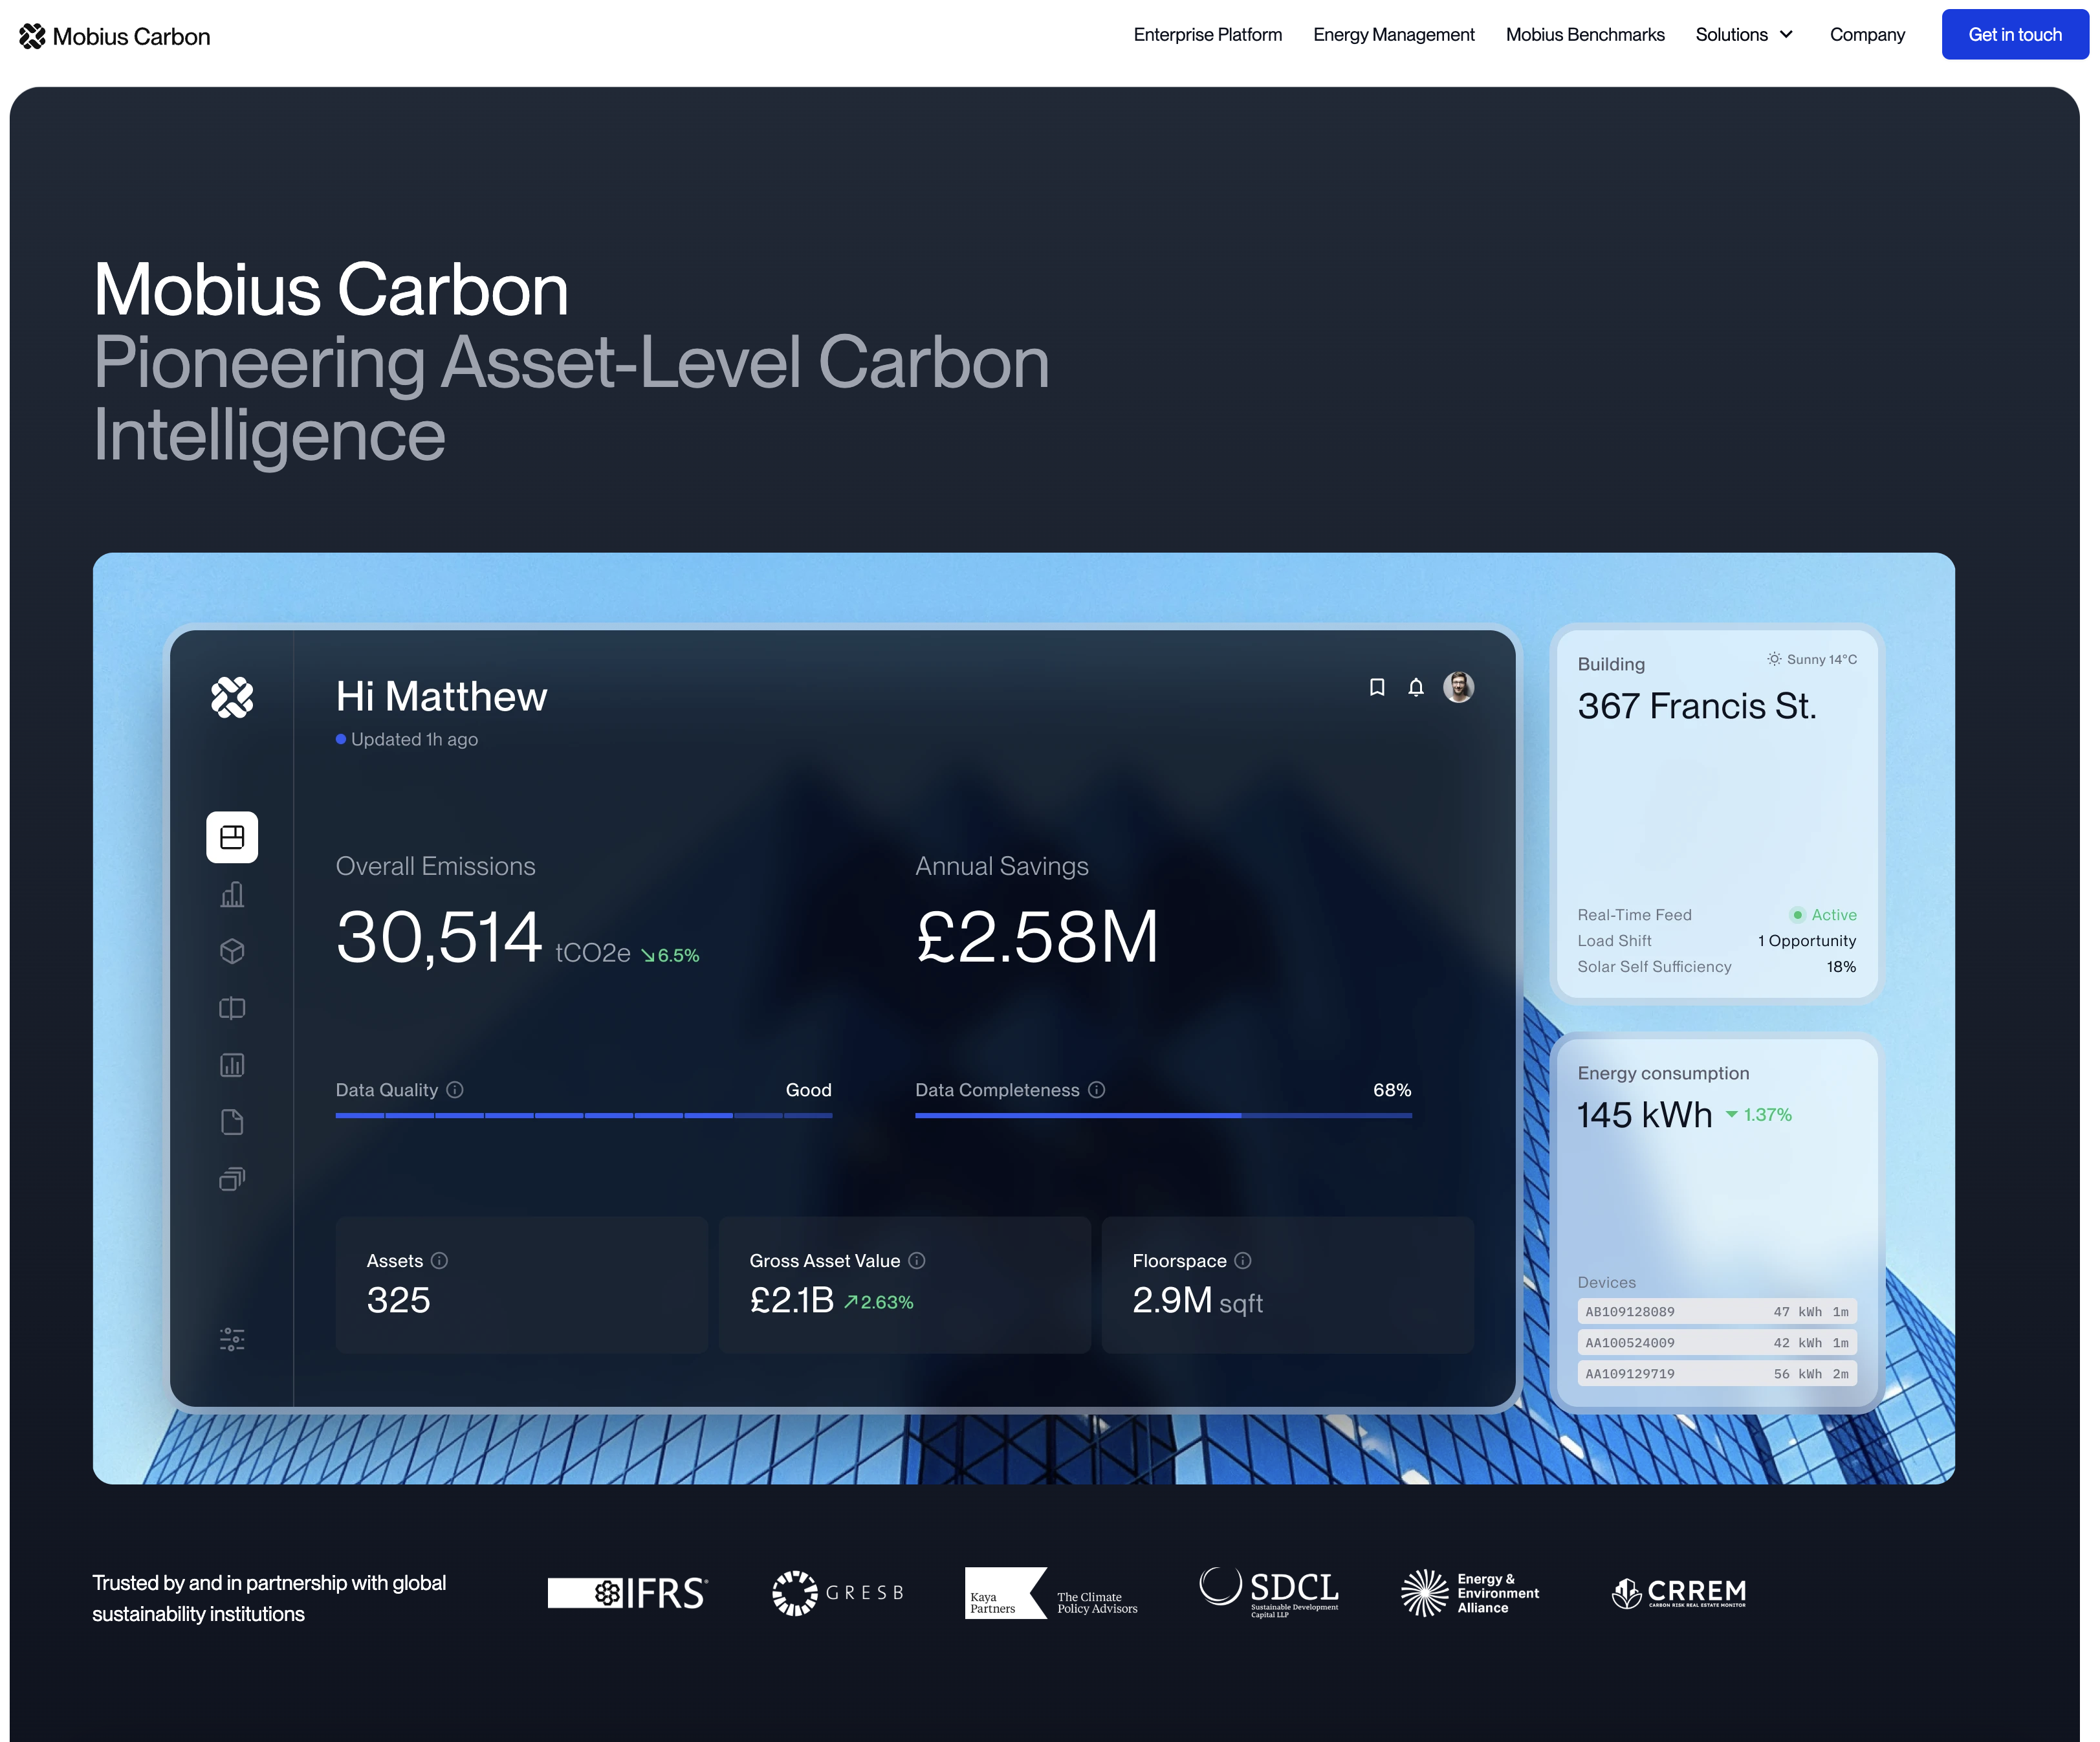Open the settings sliders icon at sidebar bottom
This screenshot has width=2100, height=1742.
tap(231, 1339)
